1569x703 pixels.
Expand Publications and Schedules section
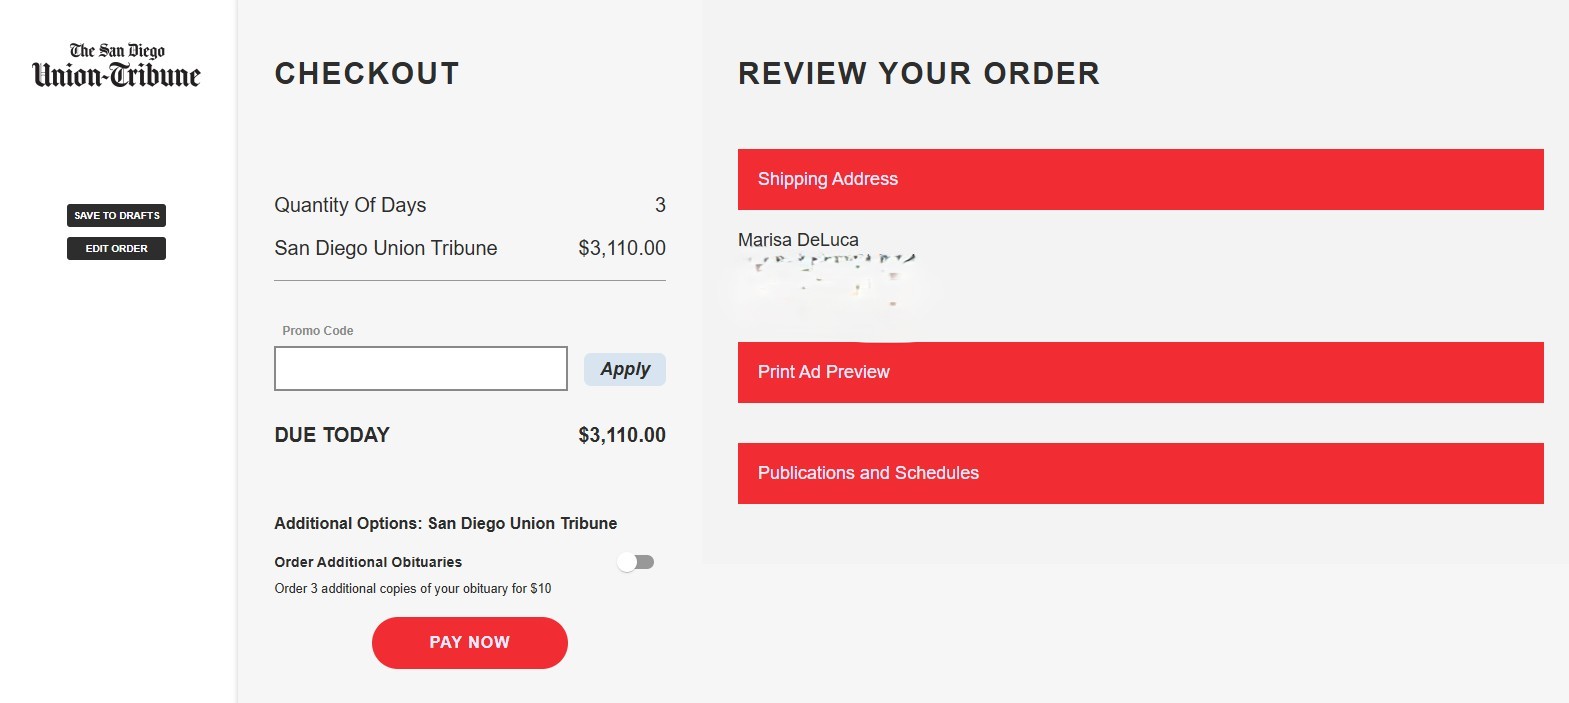point(1140,473)
